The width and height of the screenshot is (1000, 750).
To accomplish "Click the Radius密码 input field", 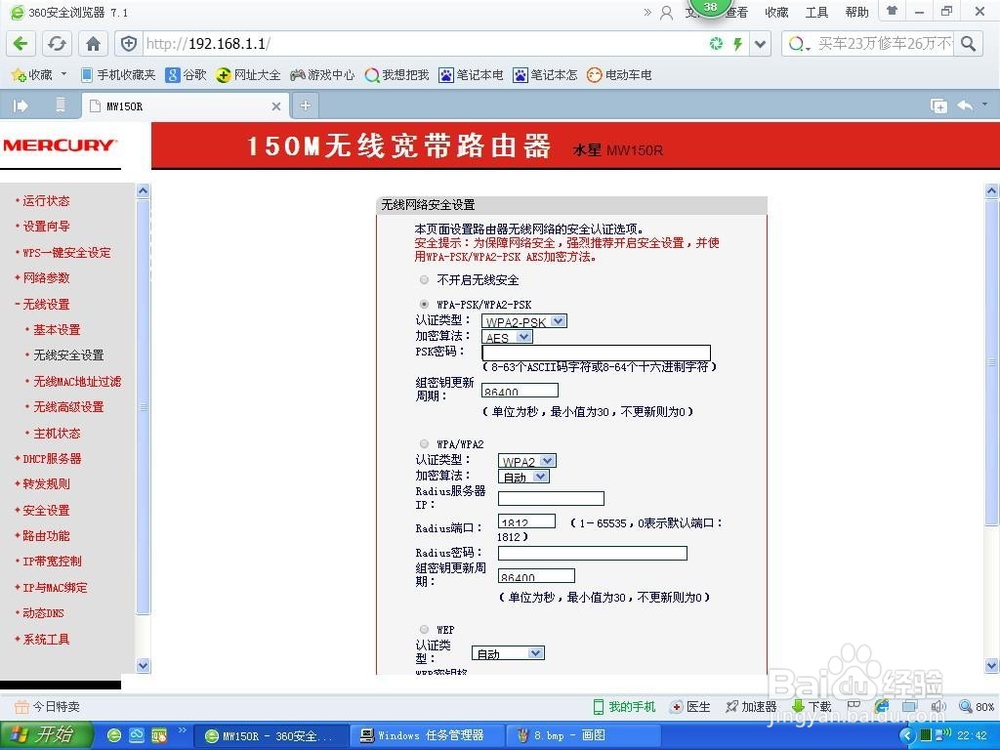I will (x=592, y=553).
